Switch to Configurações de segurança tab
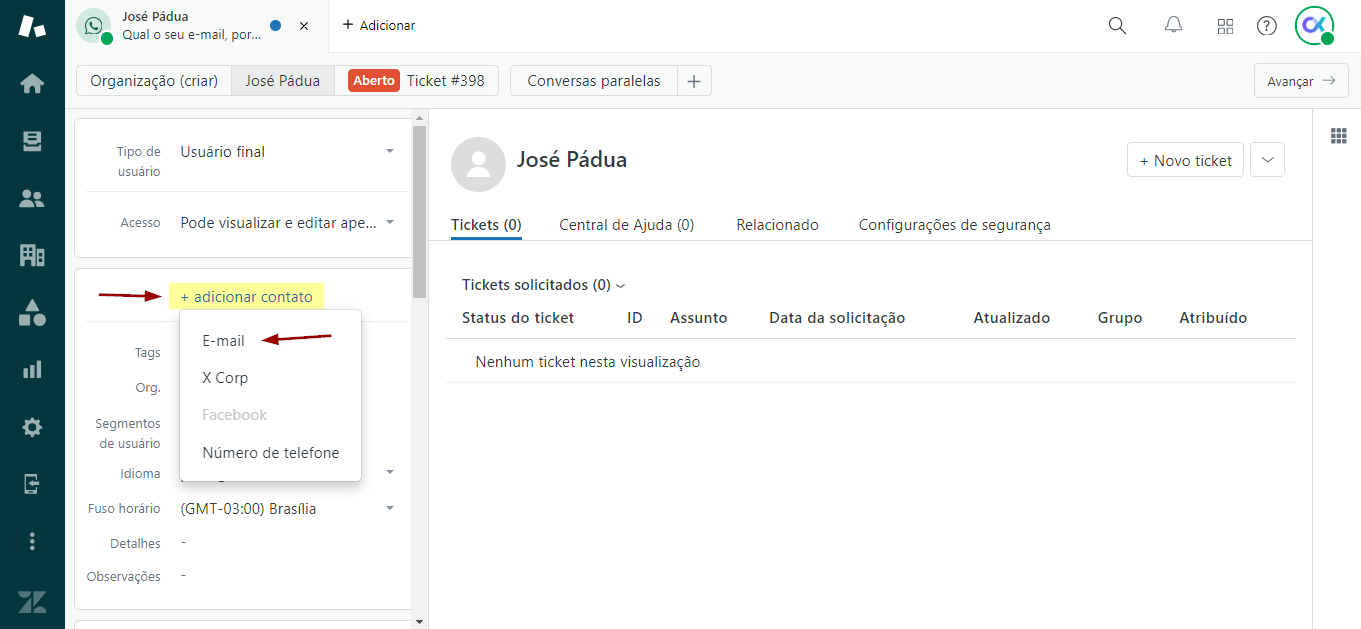The image size is (1361, 629). (x=954, y=225)
